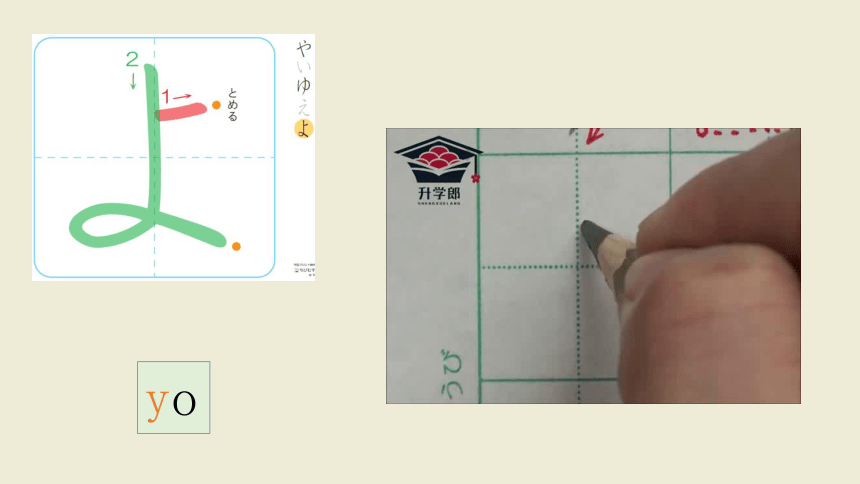Click the red number 1 stroke label
This screenshot has height=484, width=860.
(x=166, y=96)
